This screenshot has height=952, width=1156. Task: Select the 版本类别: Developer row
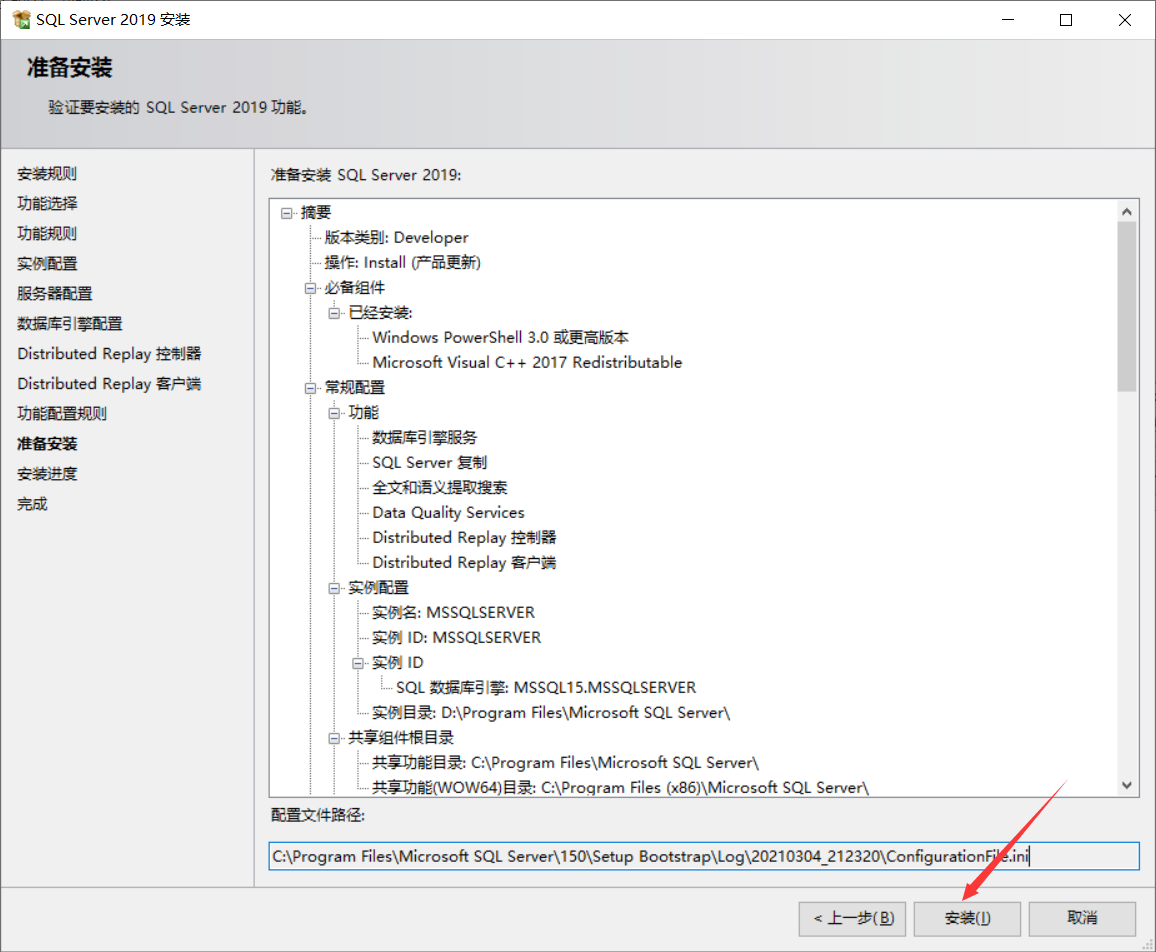(x=397, y=237)
